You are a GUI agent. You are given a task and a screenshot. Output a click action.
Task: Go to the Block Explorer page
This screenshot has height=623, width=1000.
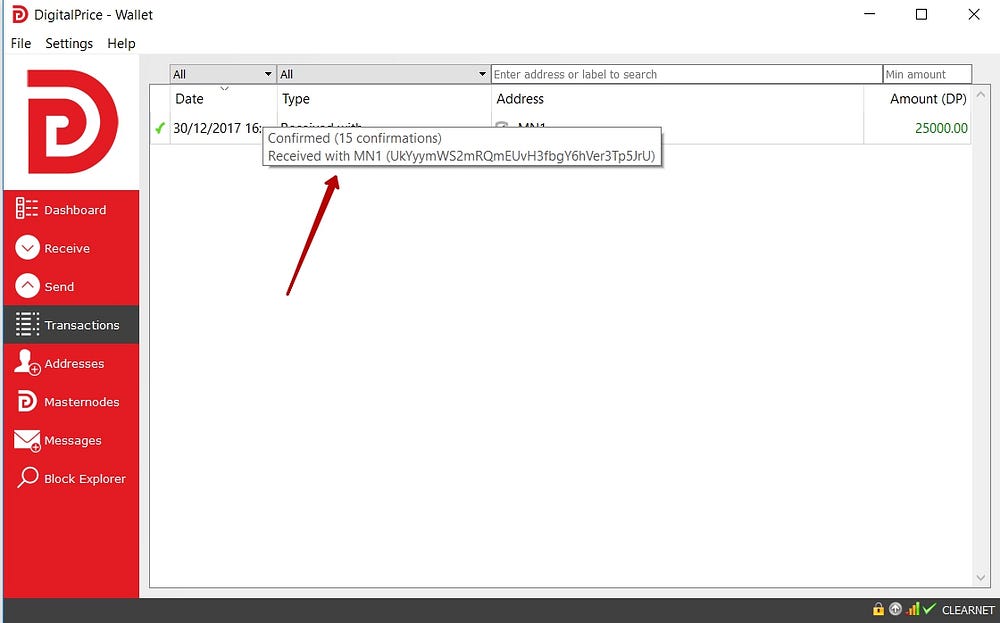pos(85,478)
